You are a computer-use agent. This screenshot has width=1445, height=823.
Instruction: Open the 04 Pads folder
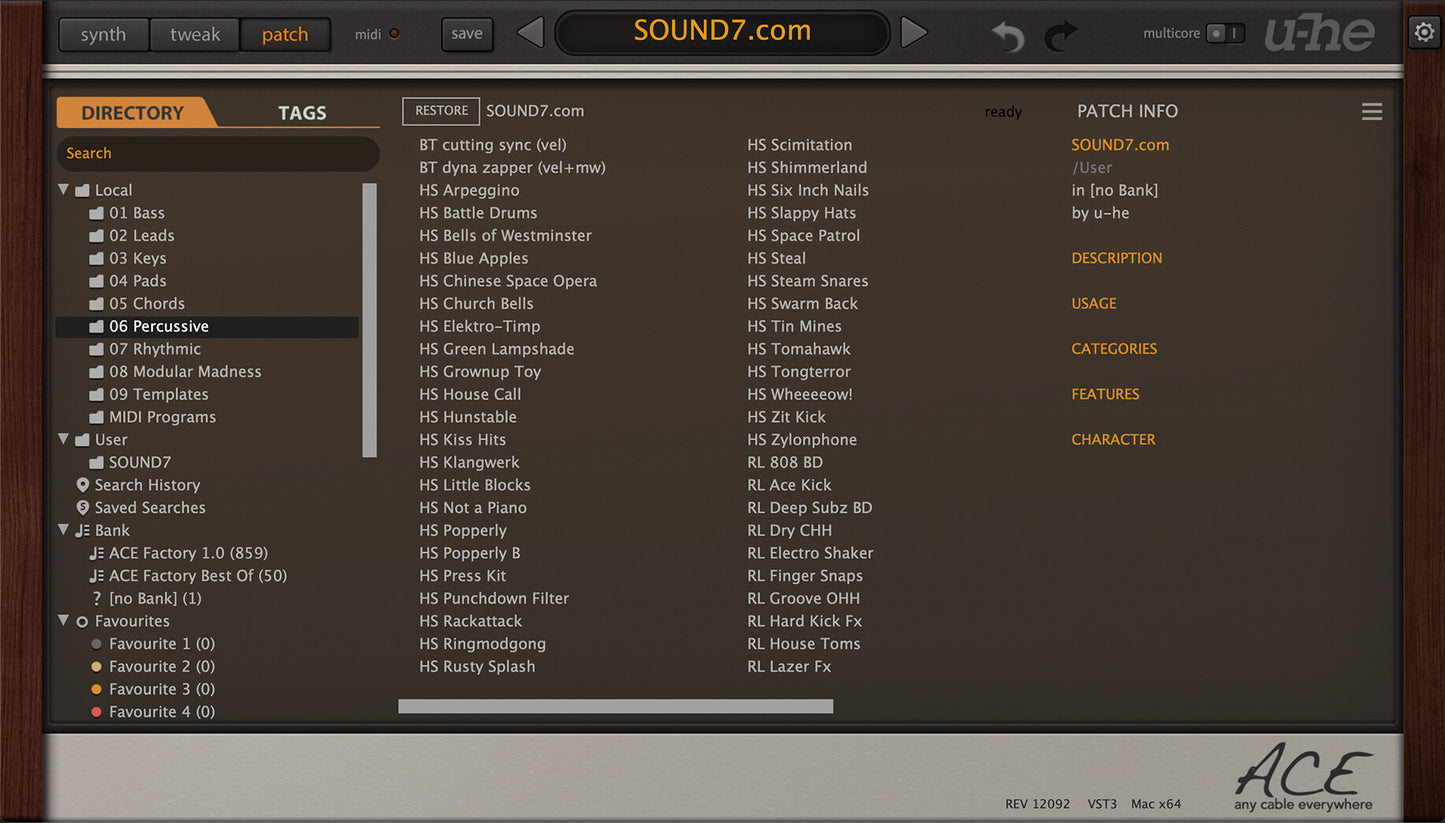click(x=138, y=281)
